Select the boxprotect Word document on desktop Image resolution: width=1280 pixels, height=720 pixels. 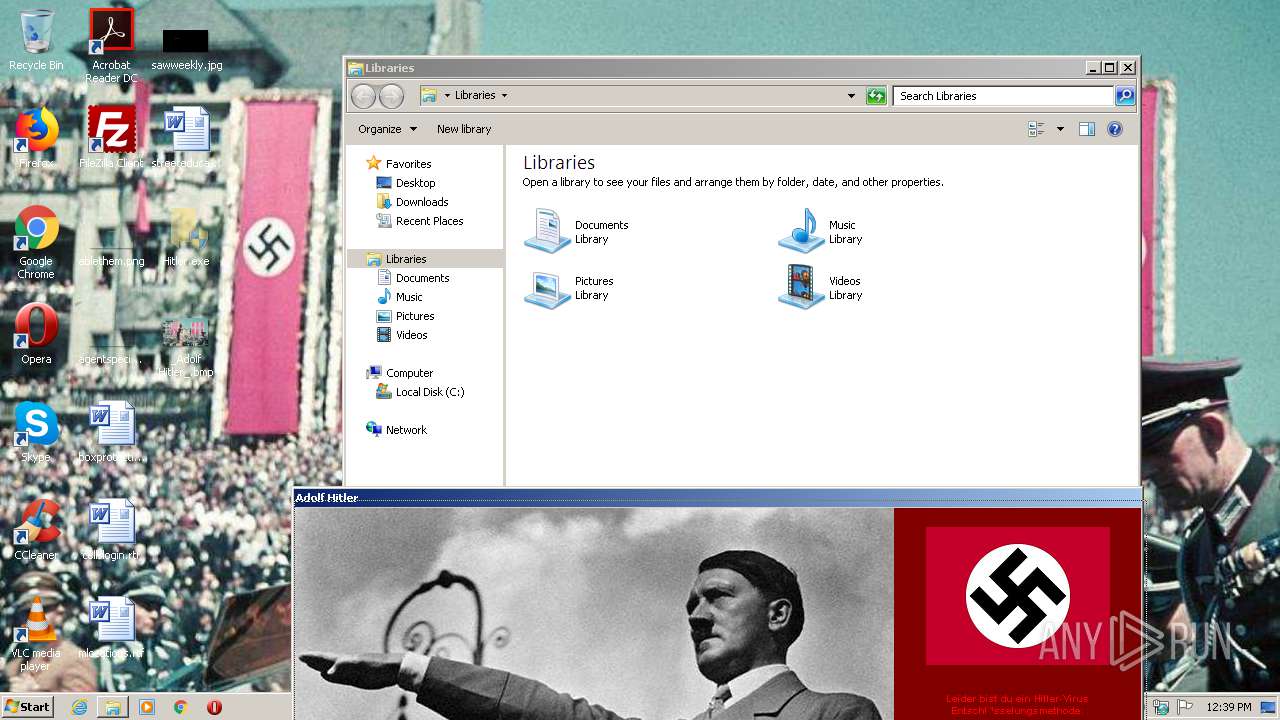(111, 432)
